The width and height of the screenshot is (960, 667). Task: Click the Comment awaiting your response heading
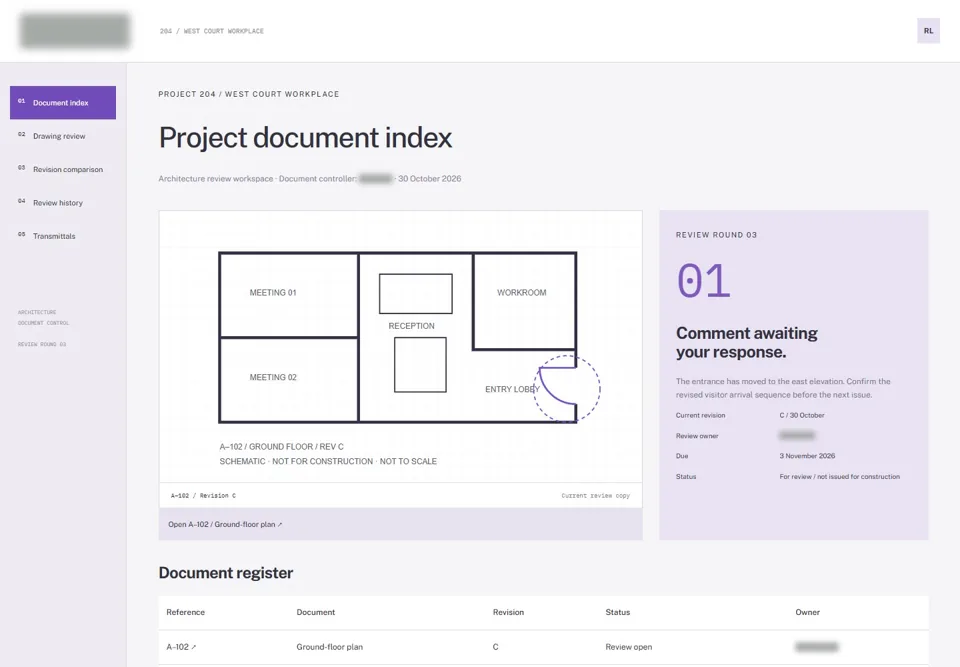pyautogui.click(x=746, y=342)
